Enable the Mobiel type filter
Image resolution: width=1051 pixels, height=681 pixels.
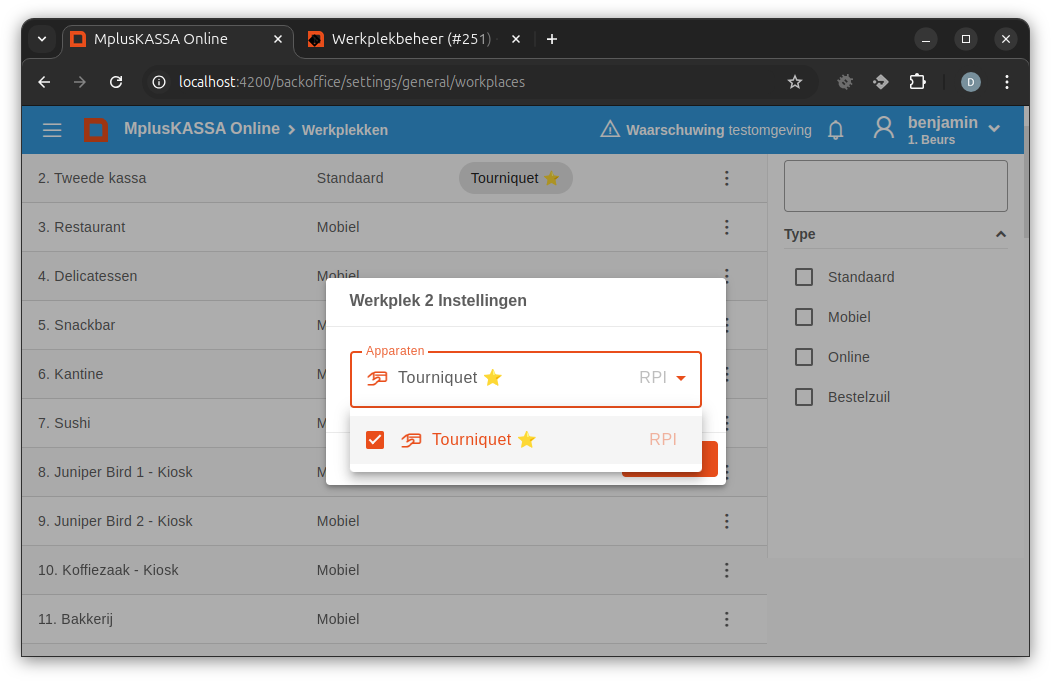click(x=804, y=317)
